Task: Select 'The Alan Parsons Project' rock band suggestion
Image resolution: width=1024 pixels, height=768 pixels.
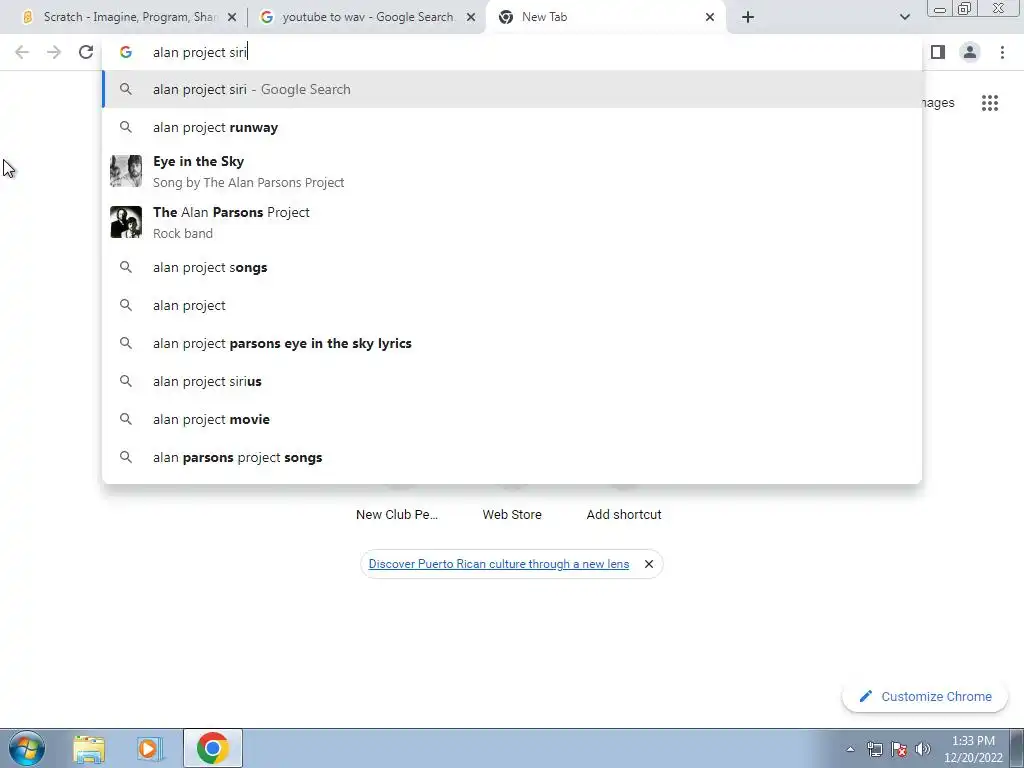Action: click(x=513, y=222)
